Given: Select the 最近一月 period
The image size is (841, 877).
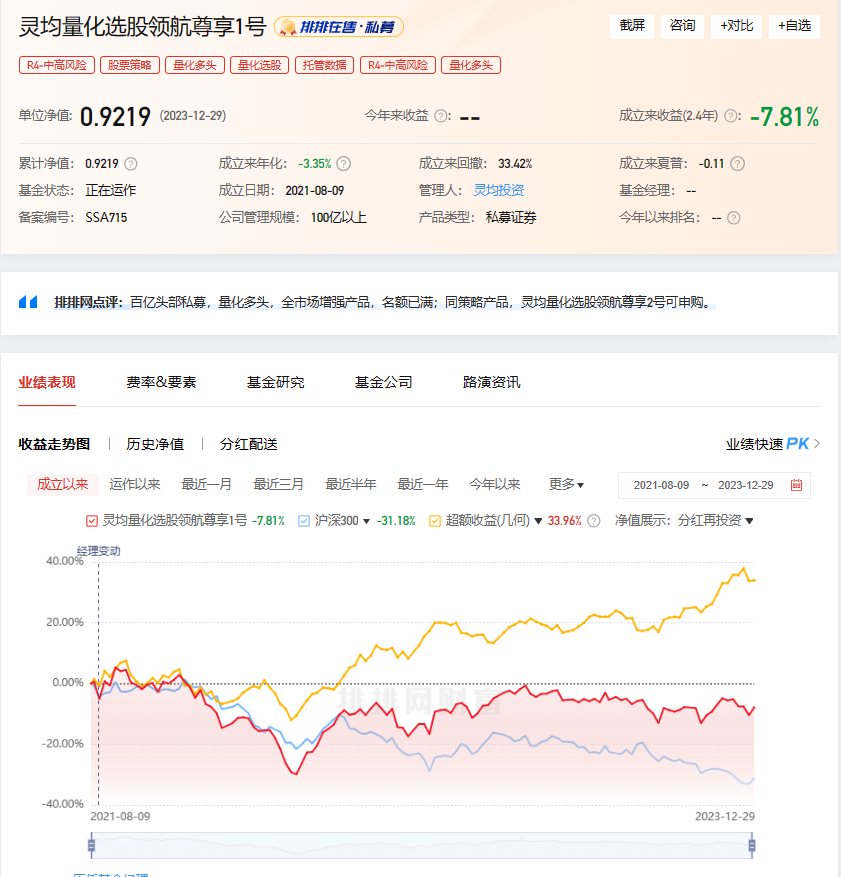Looking at the screenshot, I should pyautogui.click(x=207, y=484).
